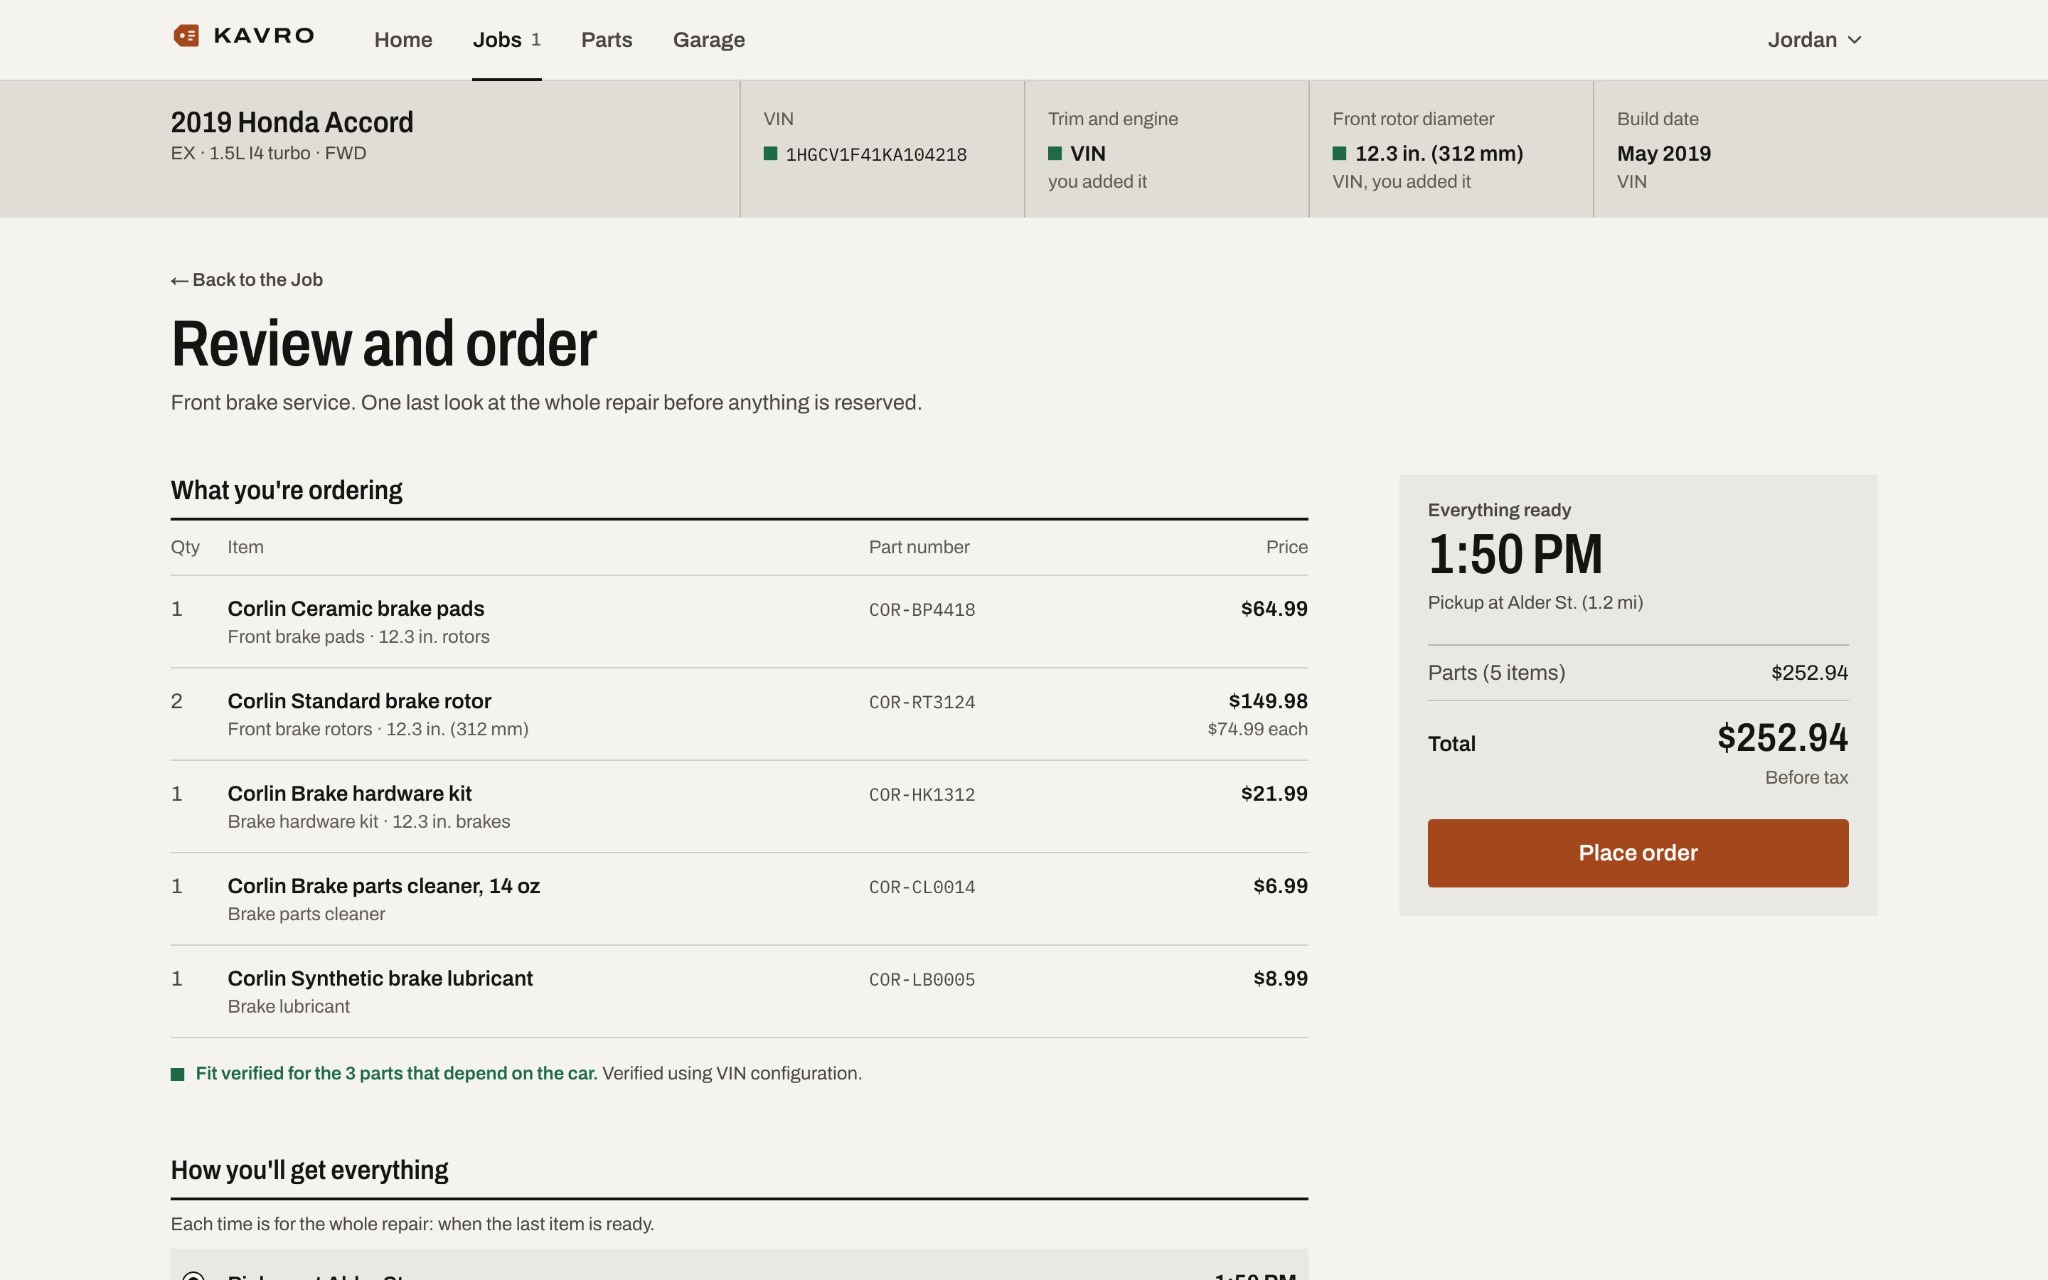
Task: Click green marker beside Trim and engine VIN
Action: click(1054, 154)
